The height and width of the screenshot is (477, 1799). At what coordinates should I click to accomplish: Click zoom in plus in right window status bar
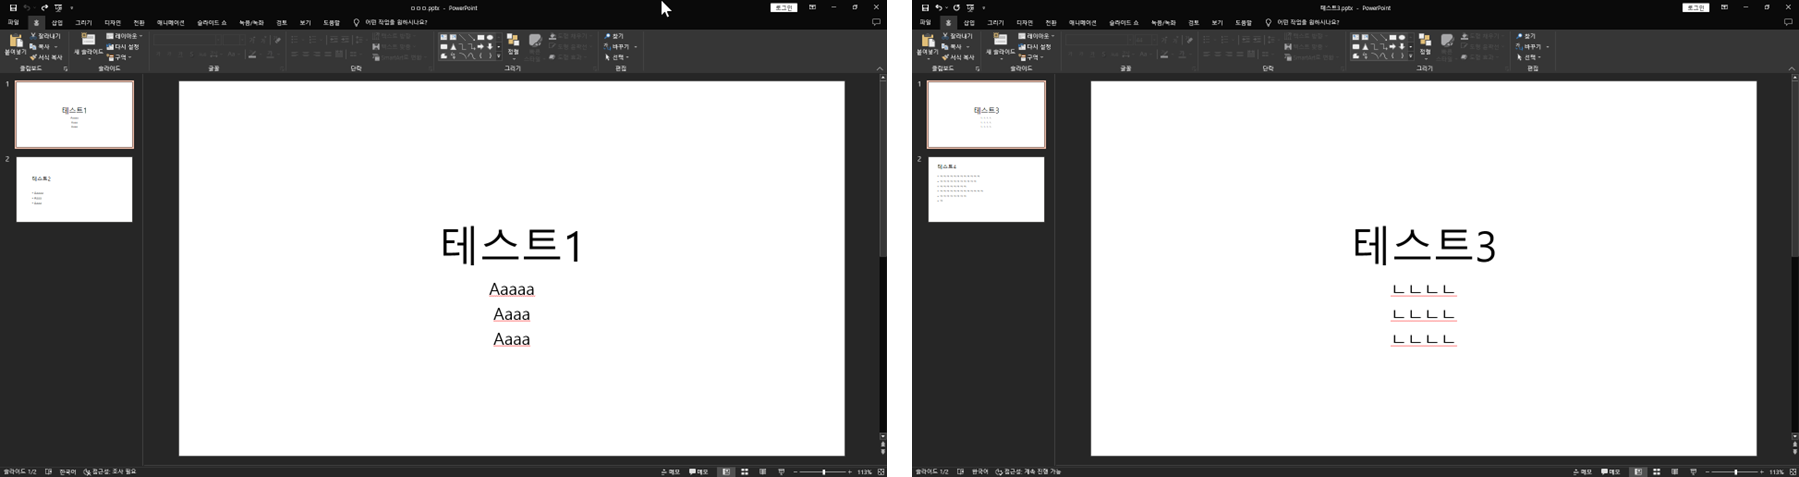point(1762,471)
